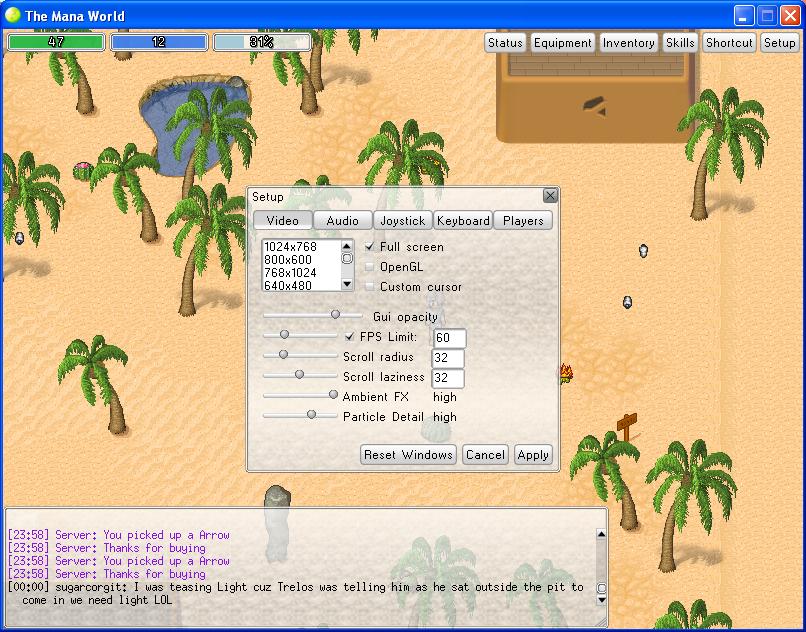Click the green health bar showing 47
The width and height of the screenshot is (806, 632).
[56, 42]
